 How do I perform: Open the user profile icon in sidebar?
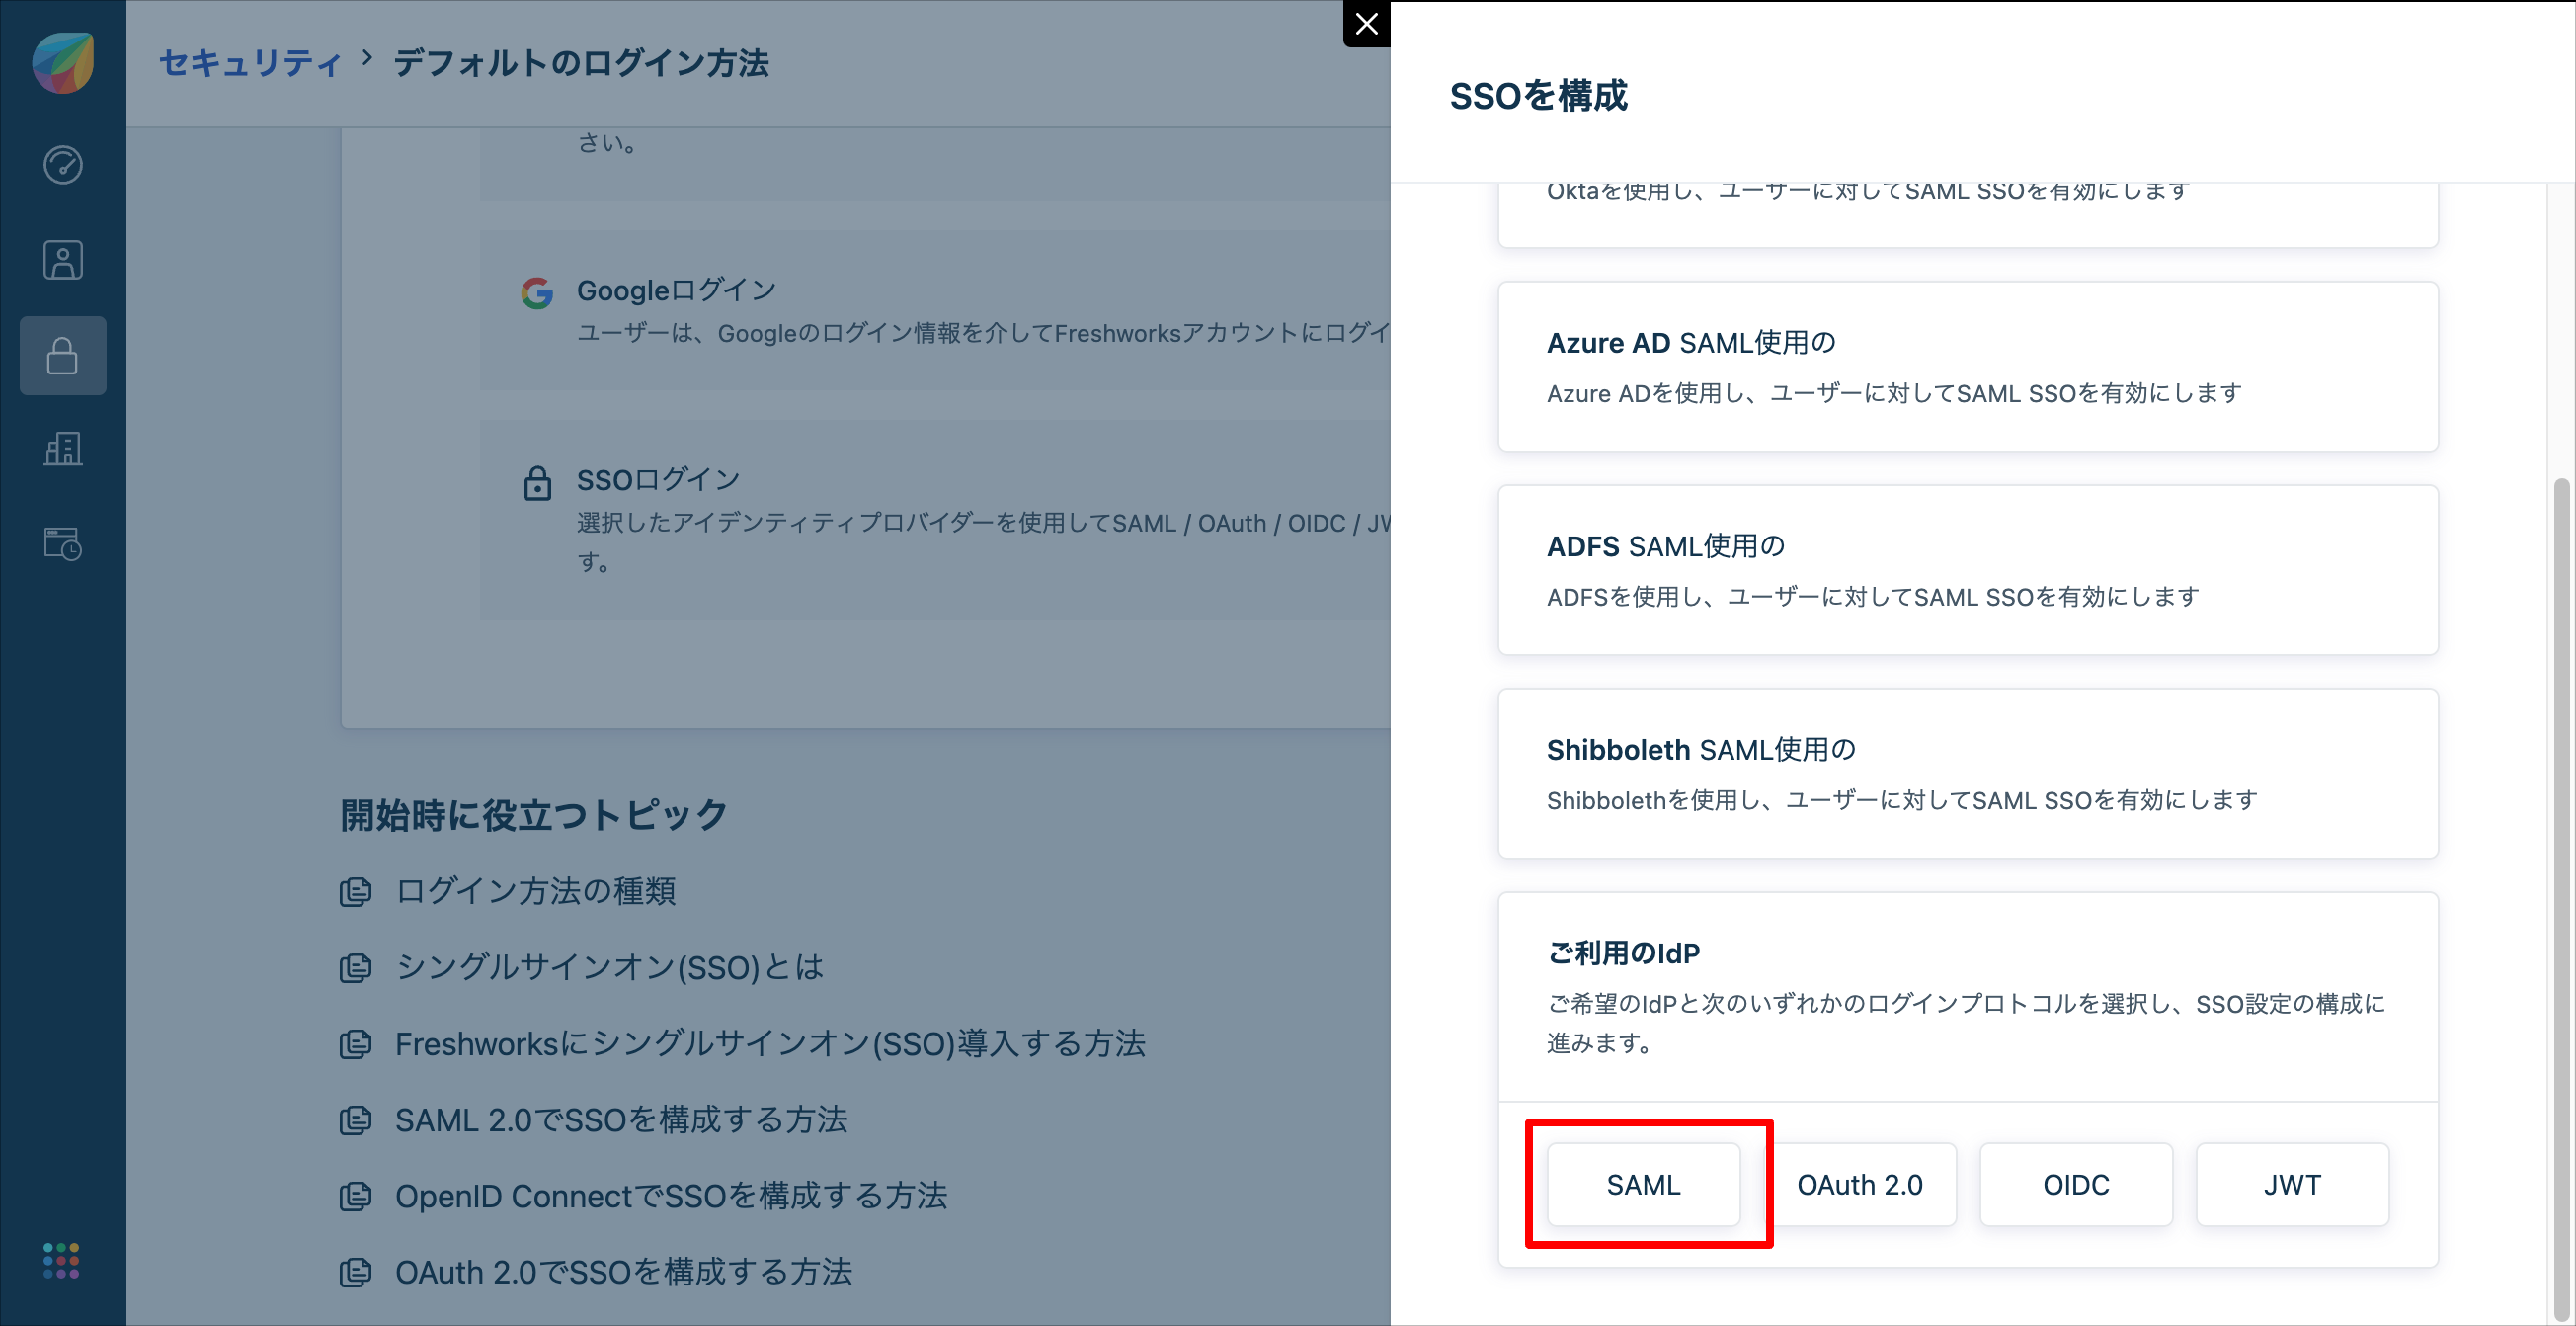tap(63, 260)
